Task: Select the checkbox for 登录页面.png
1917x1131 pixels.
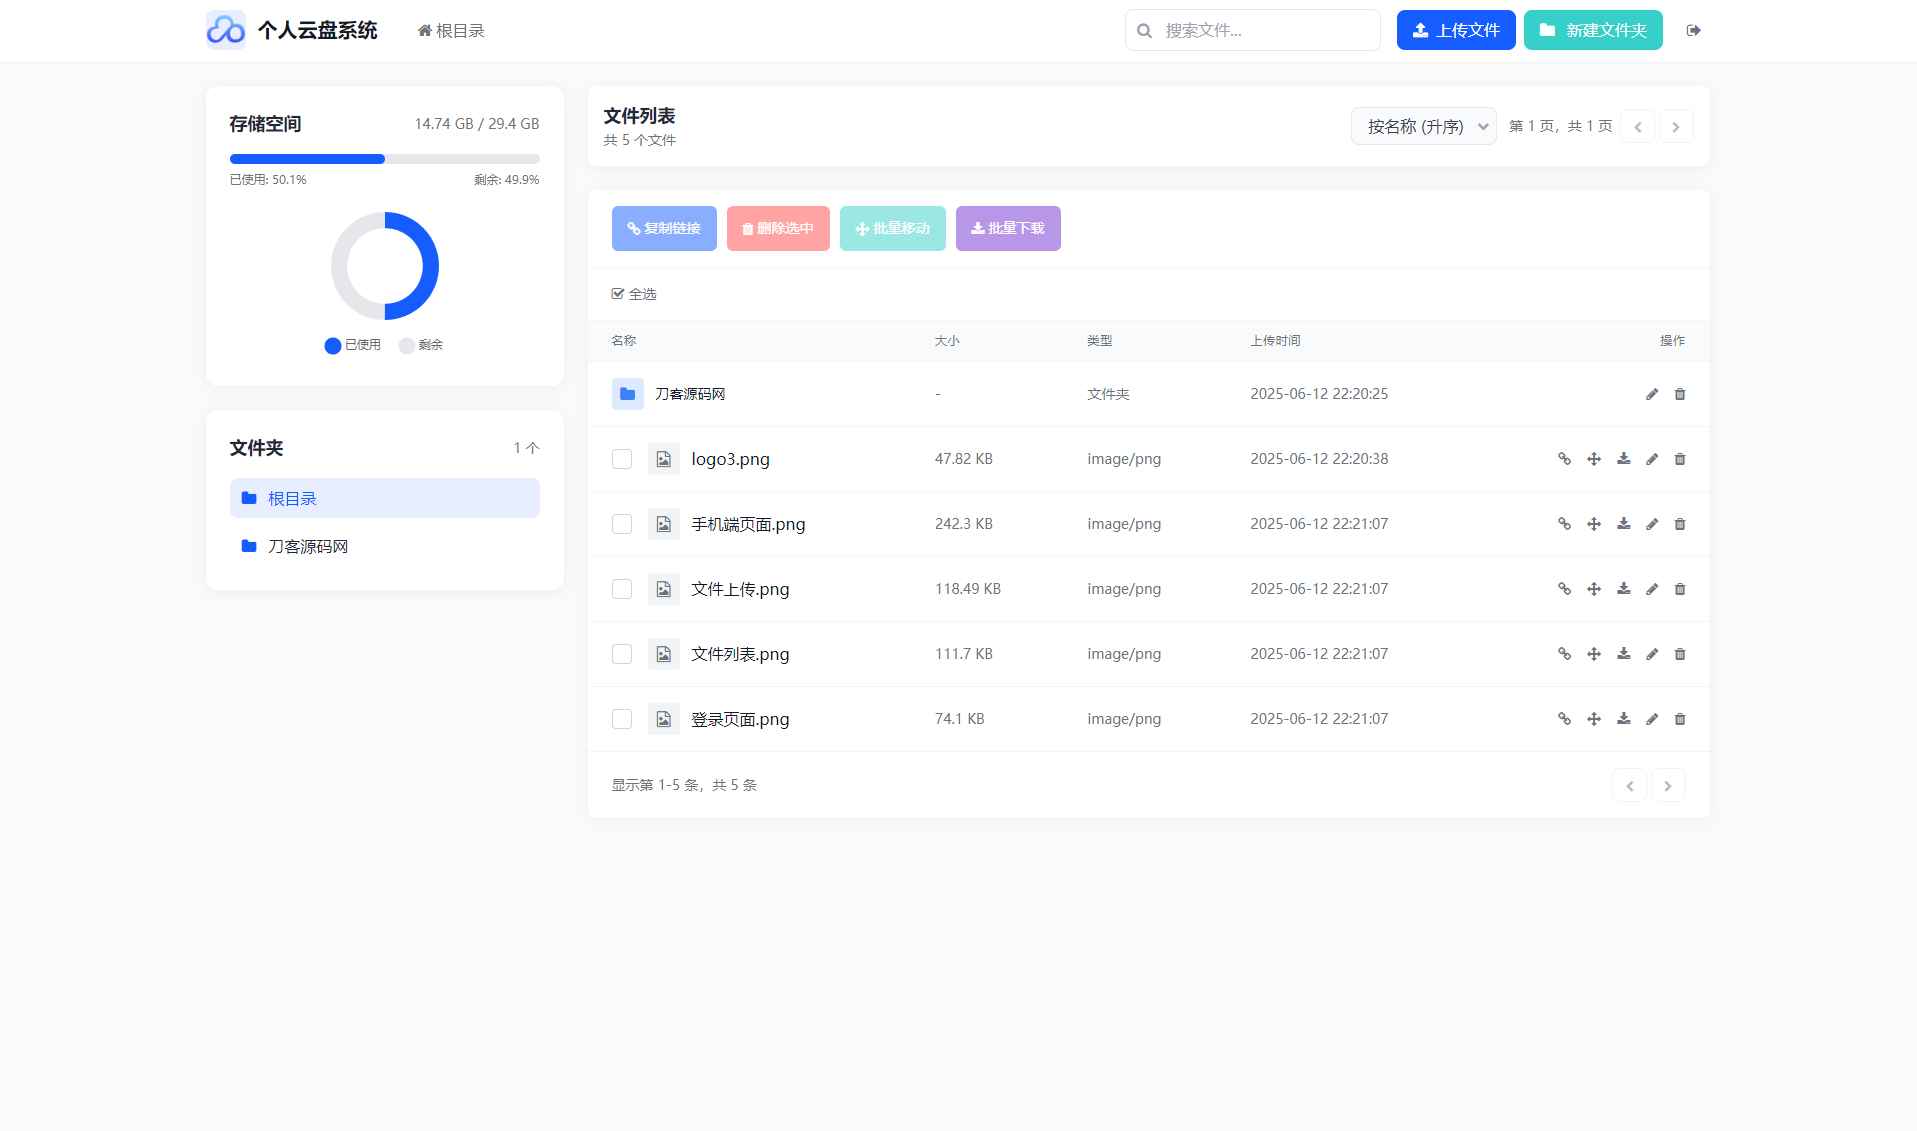Action: click(621, 718)
